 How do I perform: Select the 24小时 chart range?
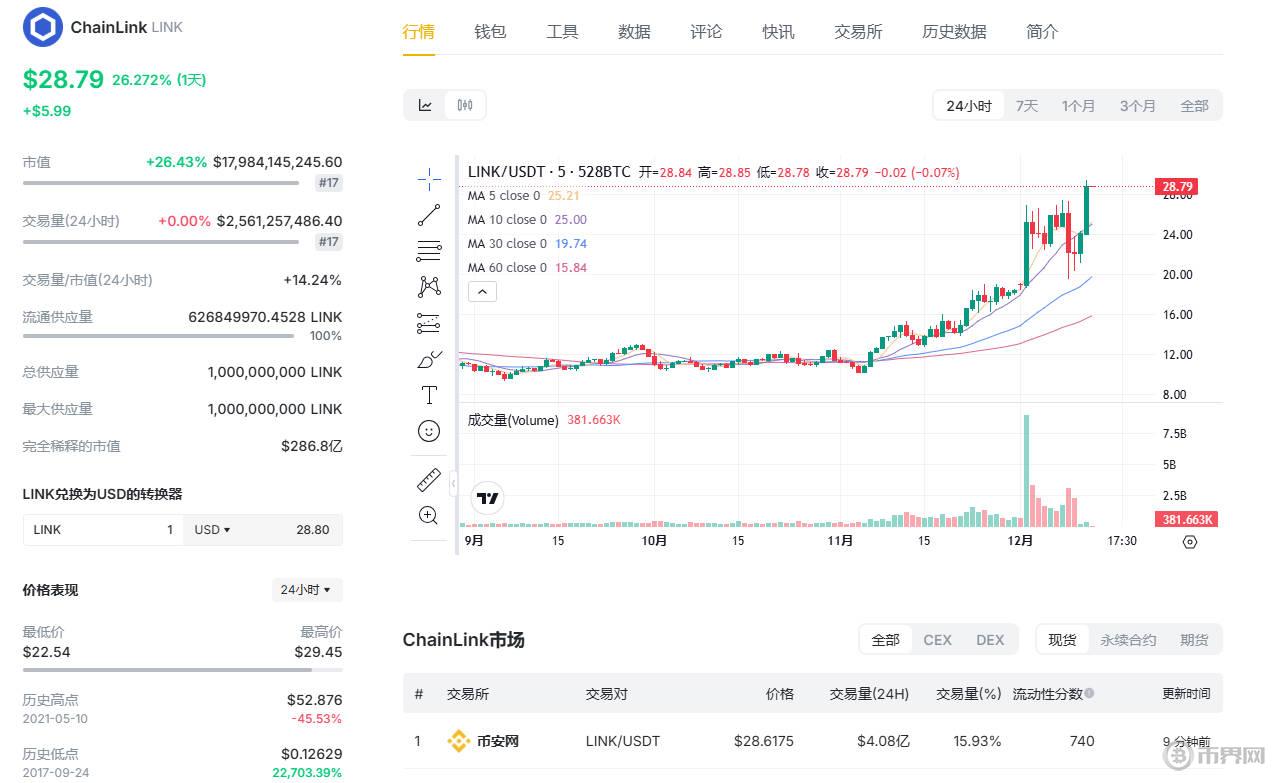click(969, 106)
